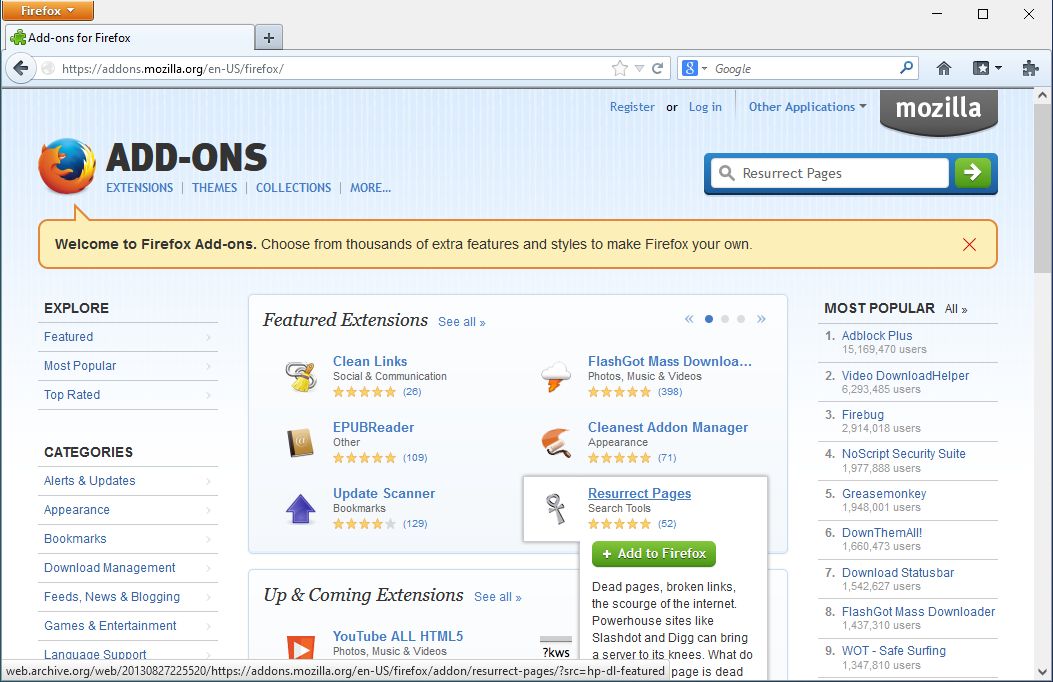The image size is (1053, 682).
Task: Select the third carousel page dot
Action: tap(741, 319)
